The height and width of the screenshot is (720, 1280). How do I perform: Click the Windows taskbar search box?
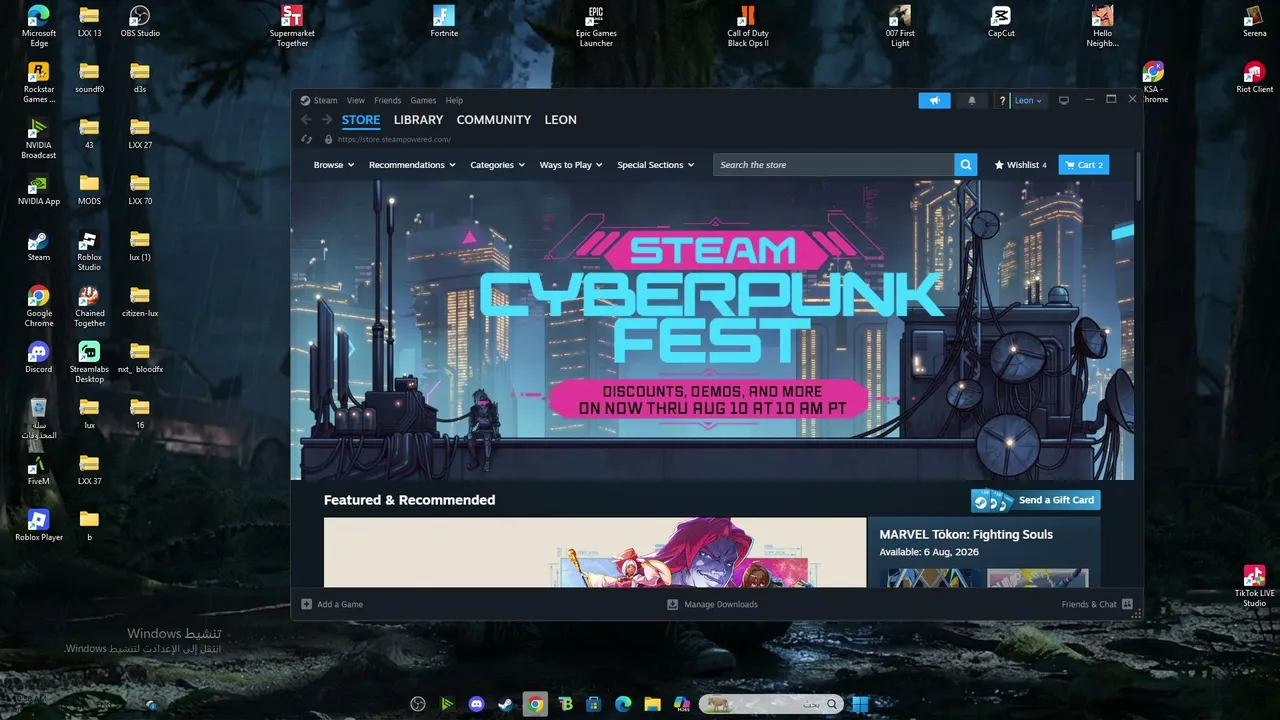(770, 704)
